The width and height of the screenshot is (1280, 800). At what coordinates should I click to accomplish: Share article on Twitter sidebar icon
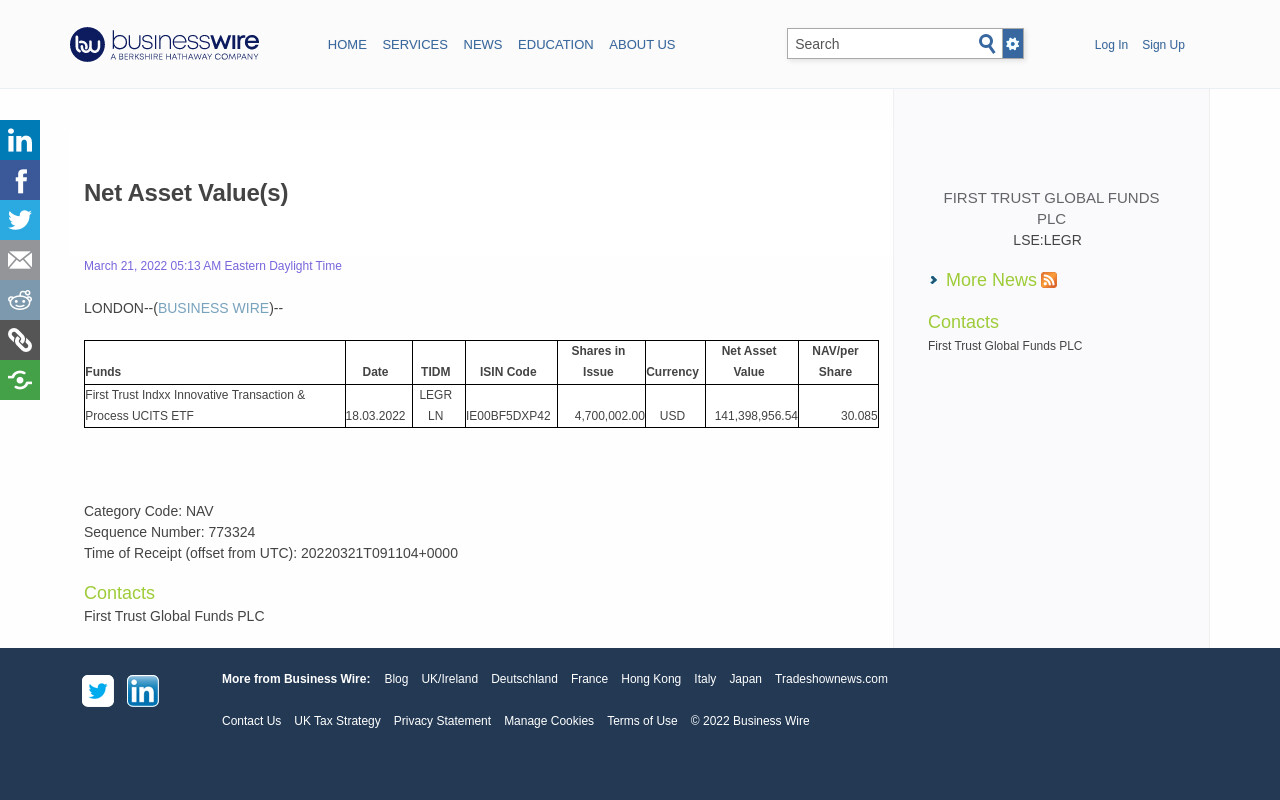click(20, 220)
